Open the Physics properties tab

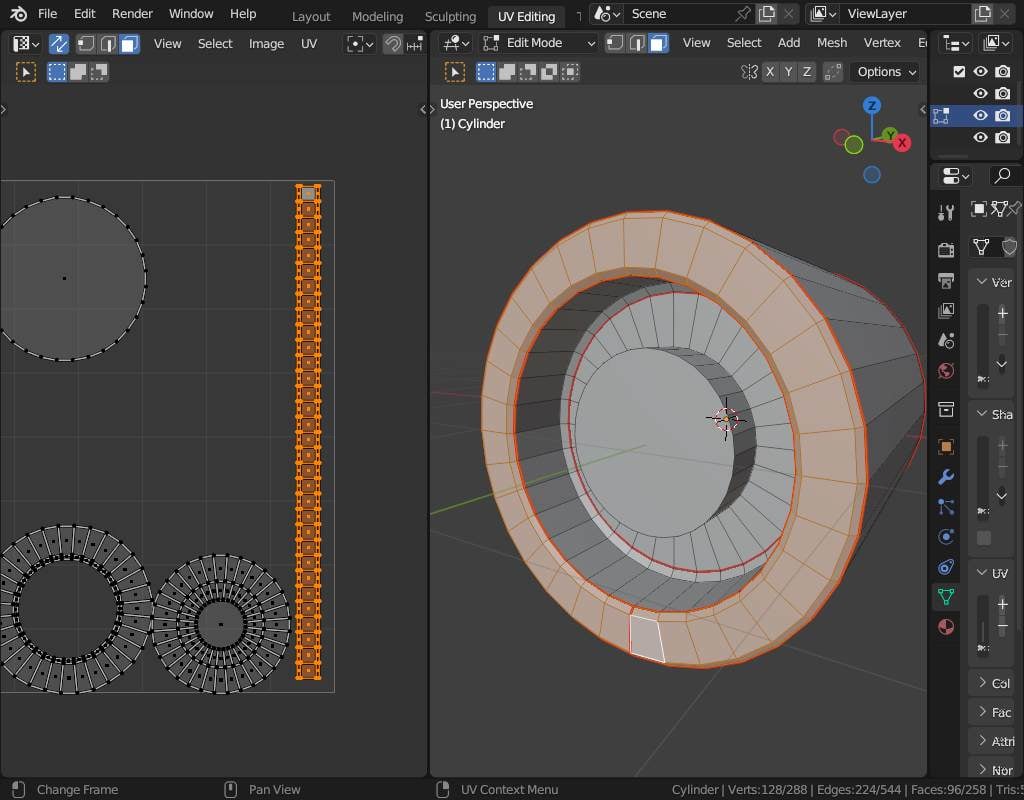(x=945, y=537)
